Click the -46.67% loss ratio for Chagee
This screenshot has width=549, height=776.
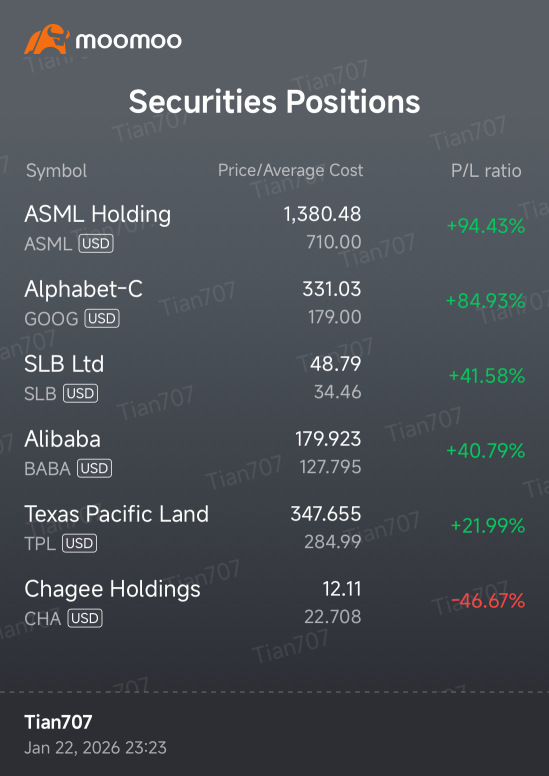(488, 602)
